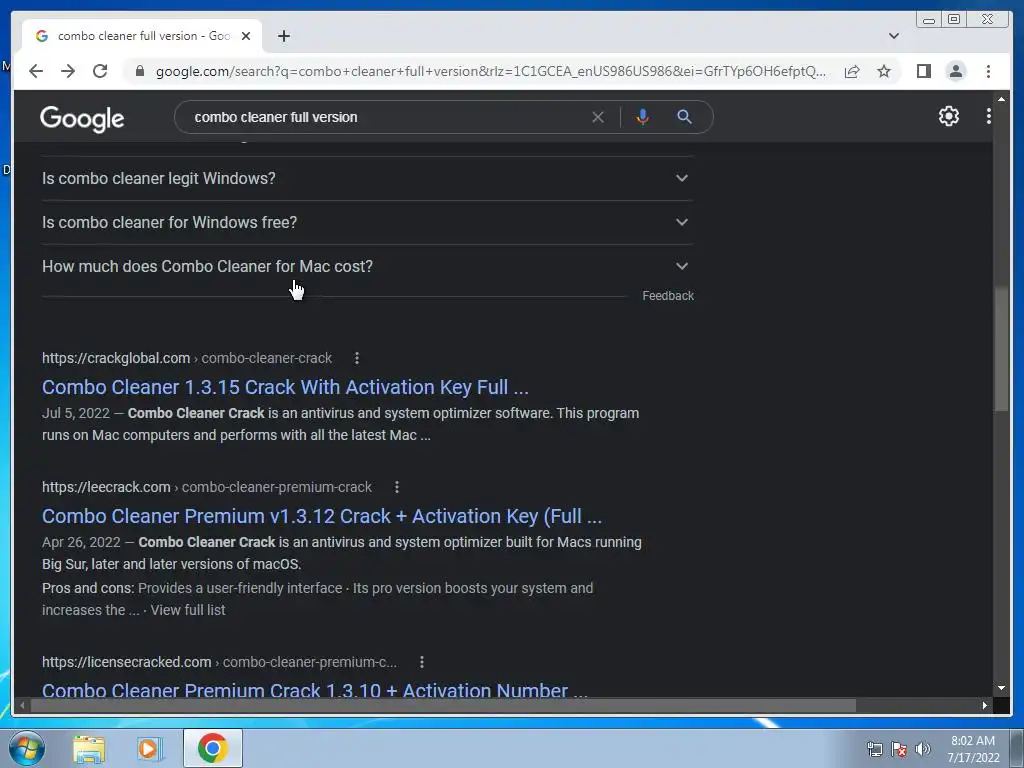
Task: View site info via padlock icon
Action: [139, 71]
